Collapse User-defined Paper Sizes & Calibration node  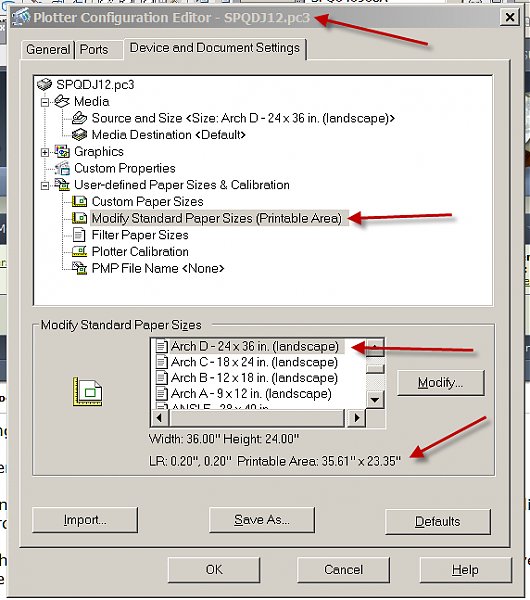point(45,186)
